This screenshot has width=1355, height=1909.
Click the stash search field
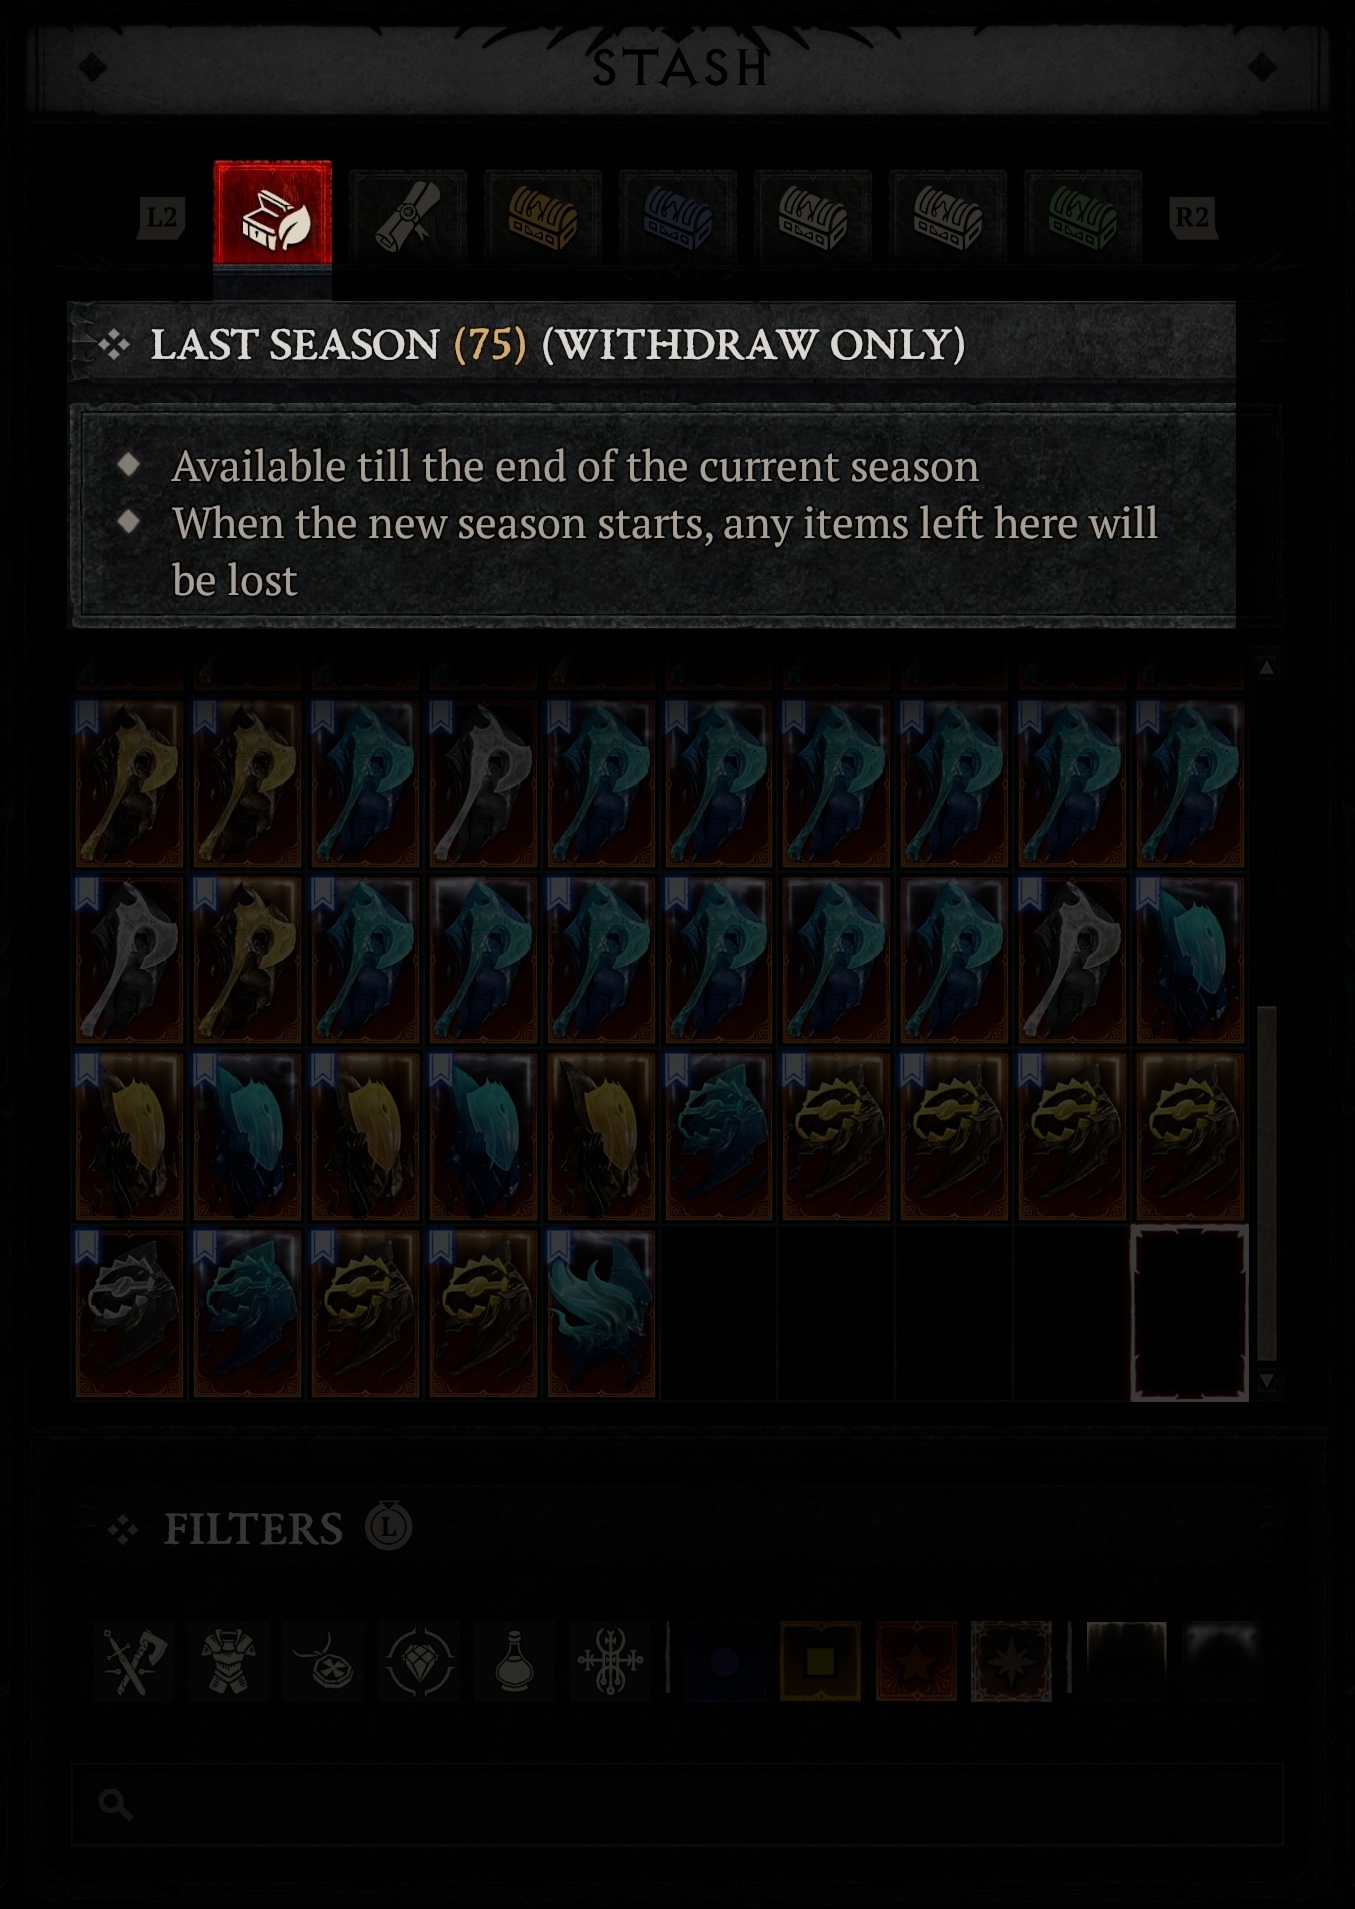[x=677, y=1804]
